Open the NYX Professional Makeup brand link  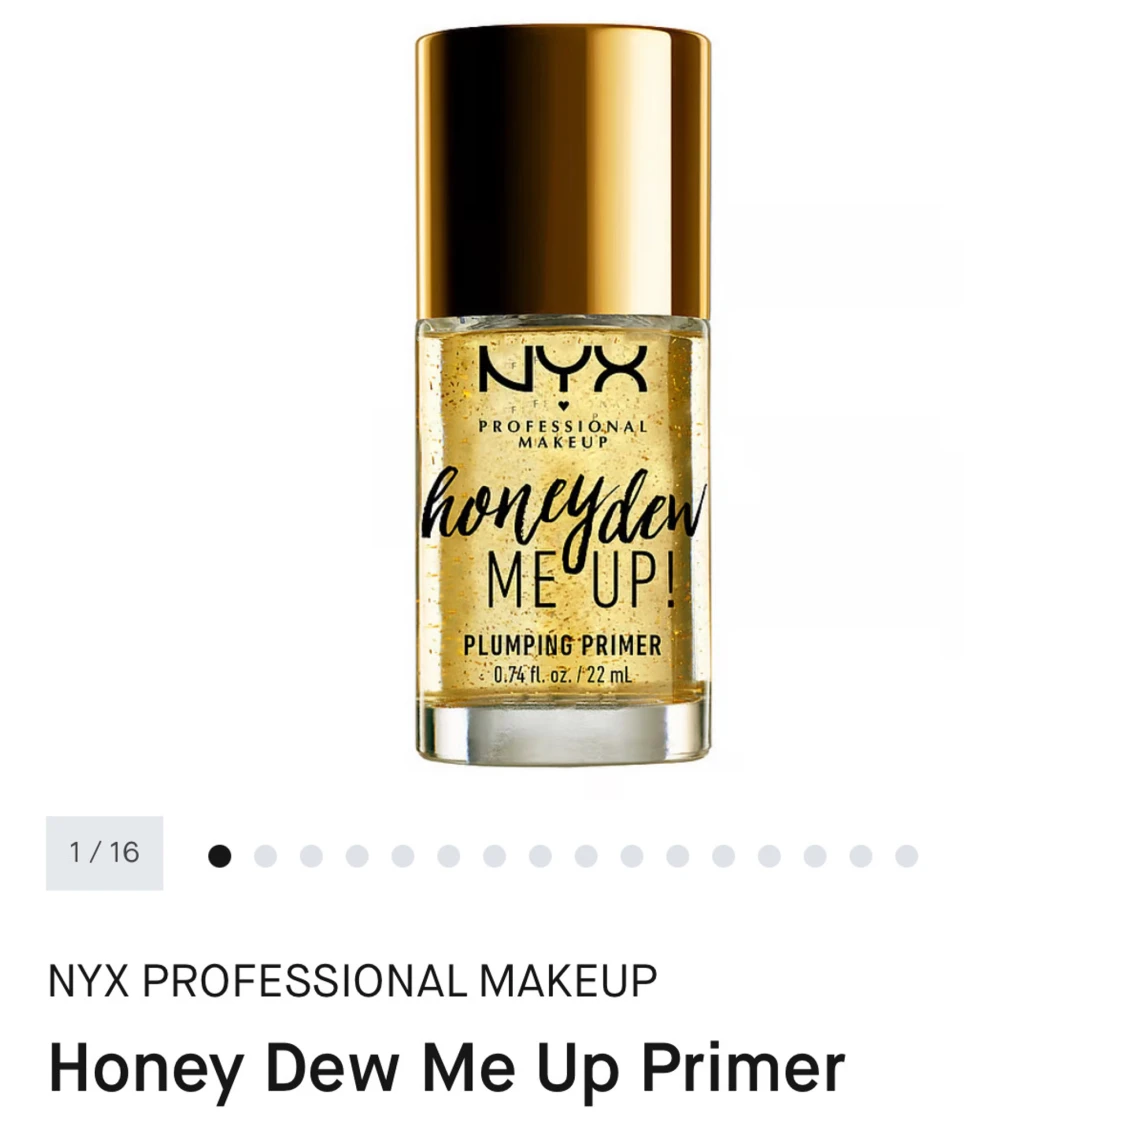[352, 981]
